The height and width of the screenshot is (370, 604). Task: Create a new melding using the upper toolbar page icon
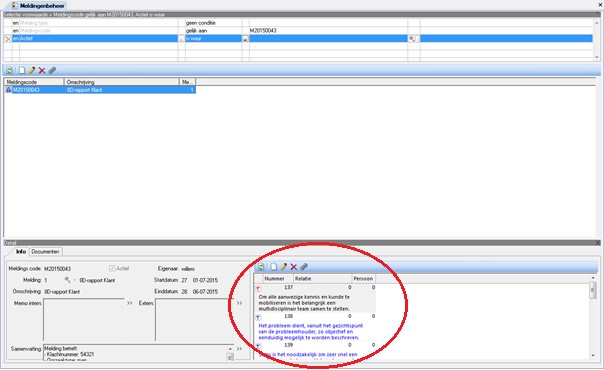22,70
